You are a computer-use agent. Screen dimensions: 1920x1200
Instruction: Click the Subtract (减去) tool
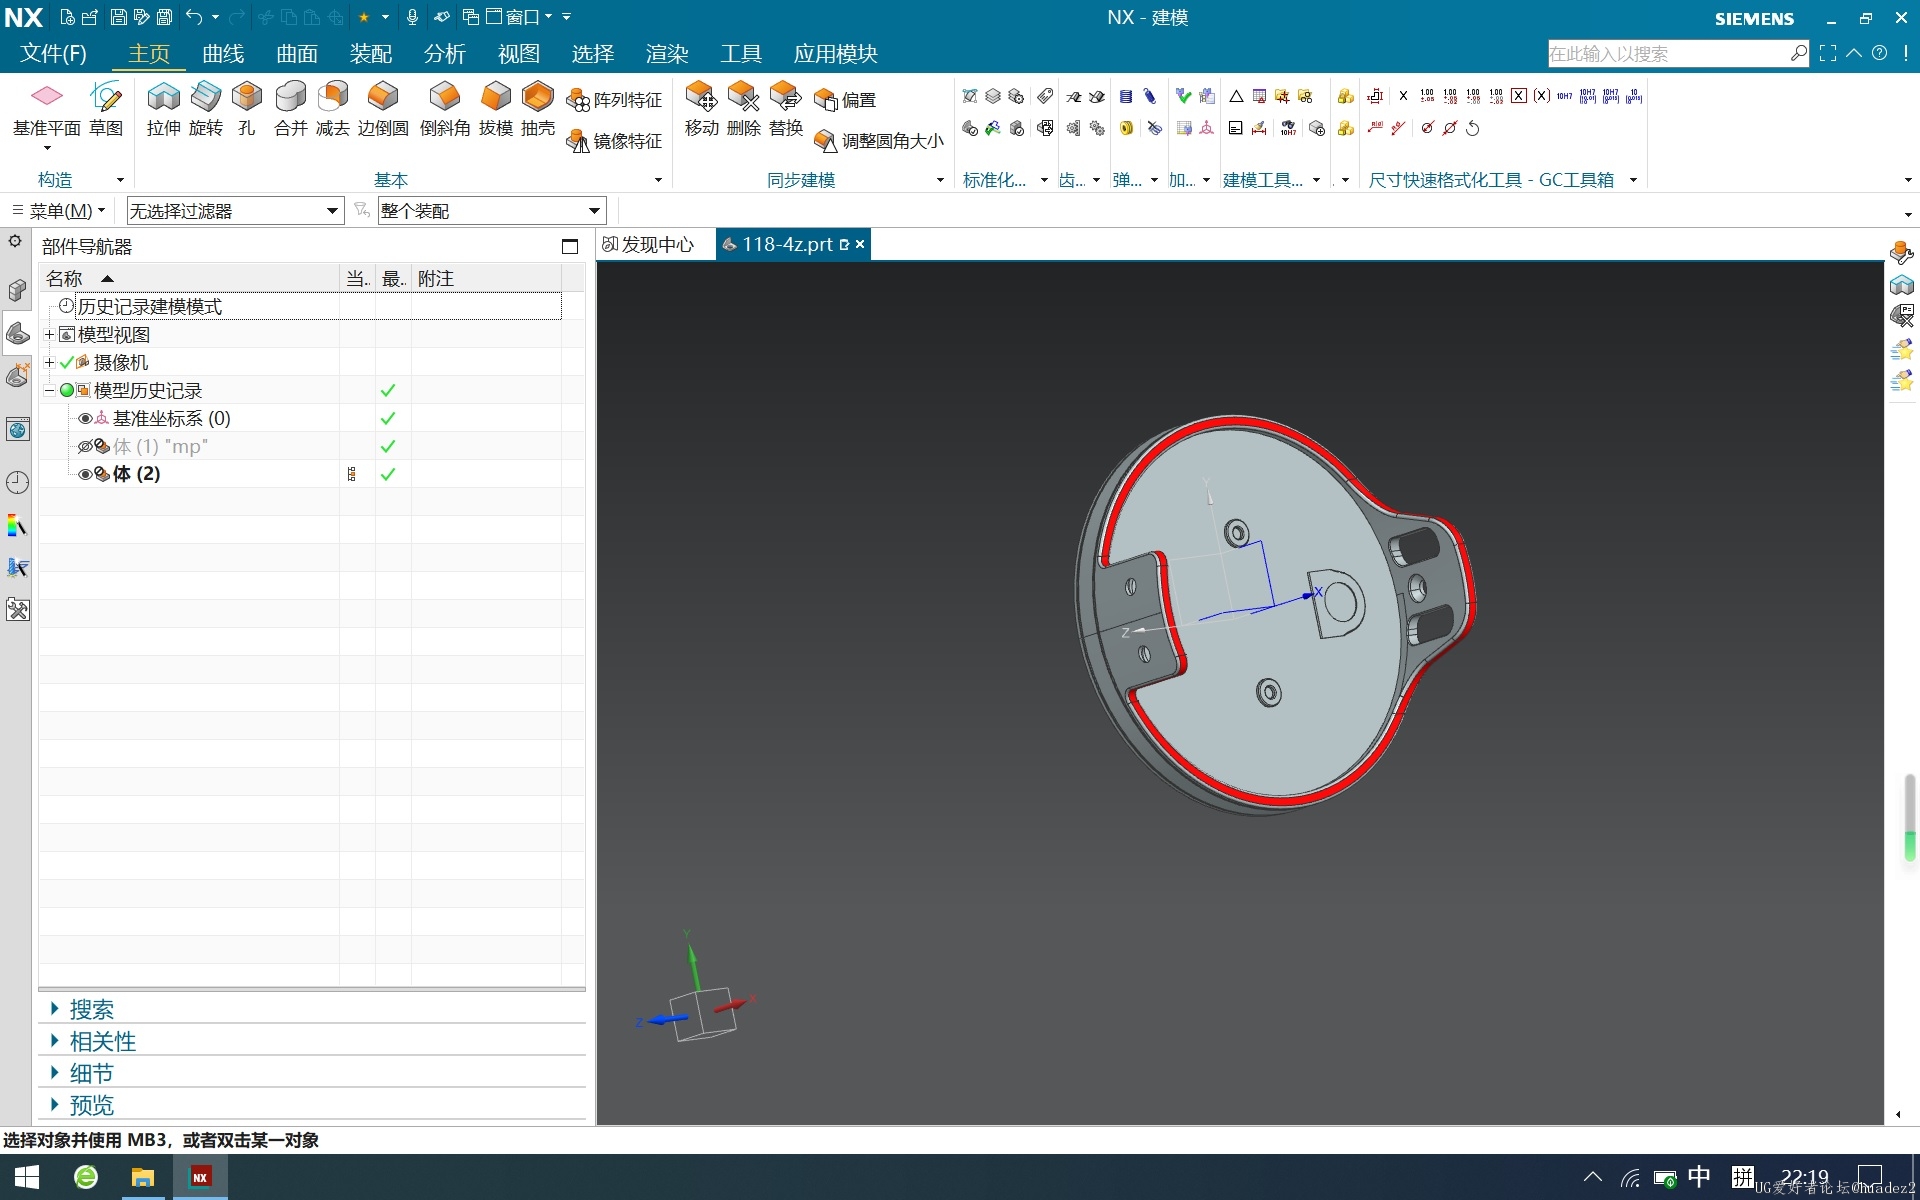(333, 108)
